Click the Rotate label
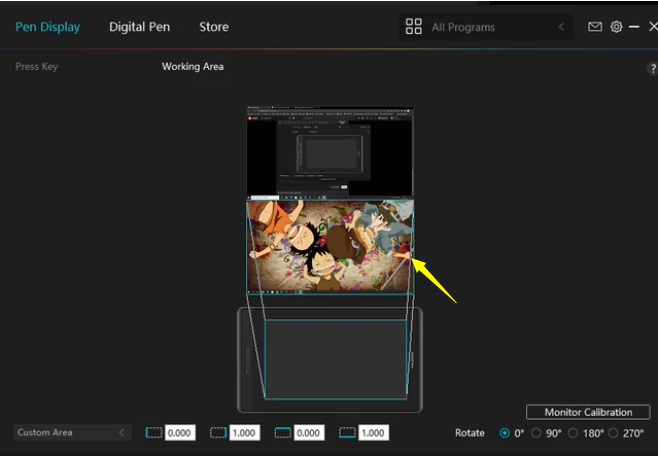 click(x=470, y=433)
